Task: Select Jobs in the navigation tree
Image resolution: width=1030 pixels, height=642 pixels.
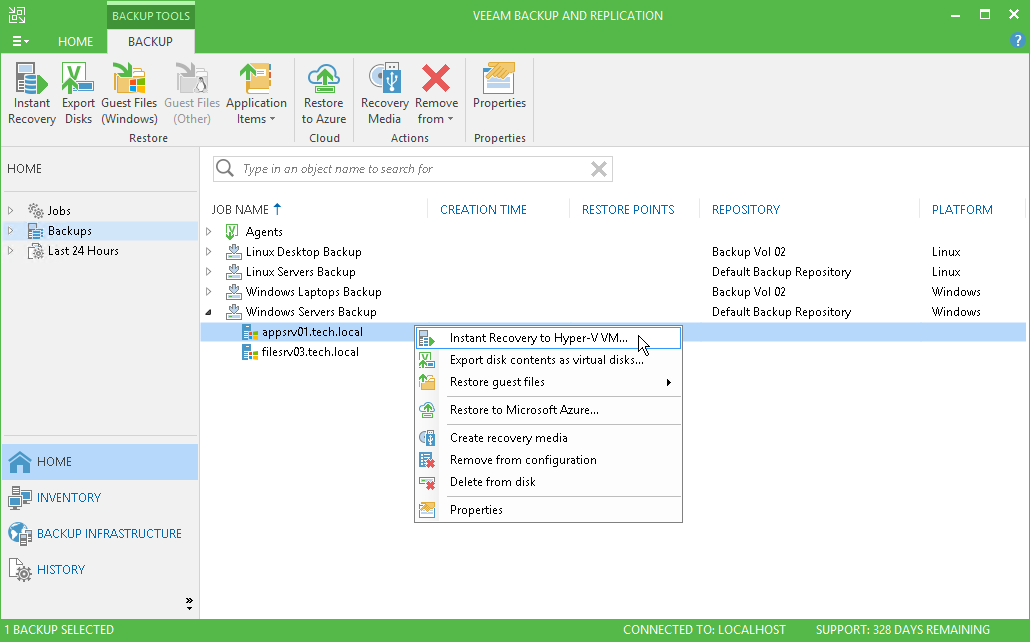Action: 58,211
